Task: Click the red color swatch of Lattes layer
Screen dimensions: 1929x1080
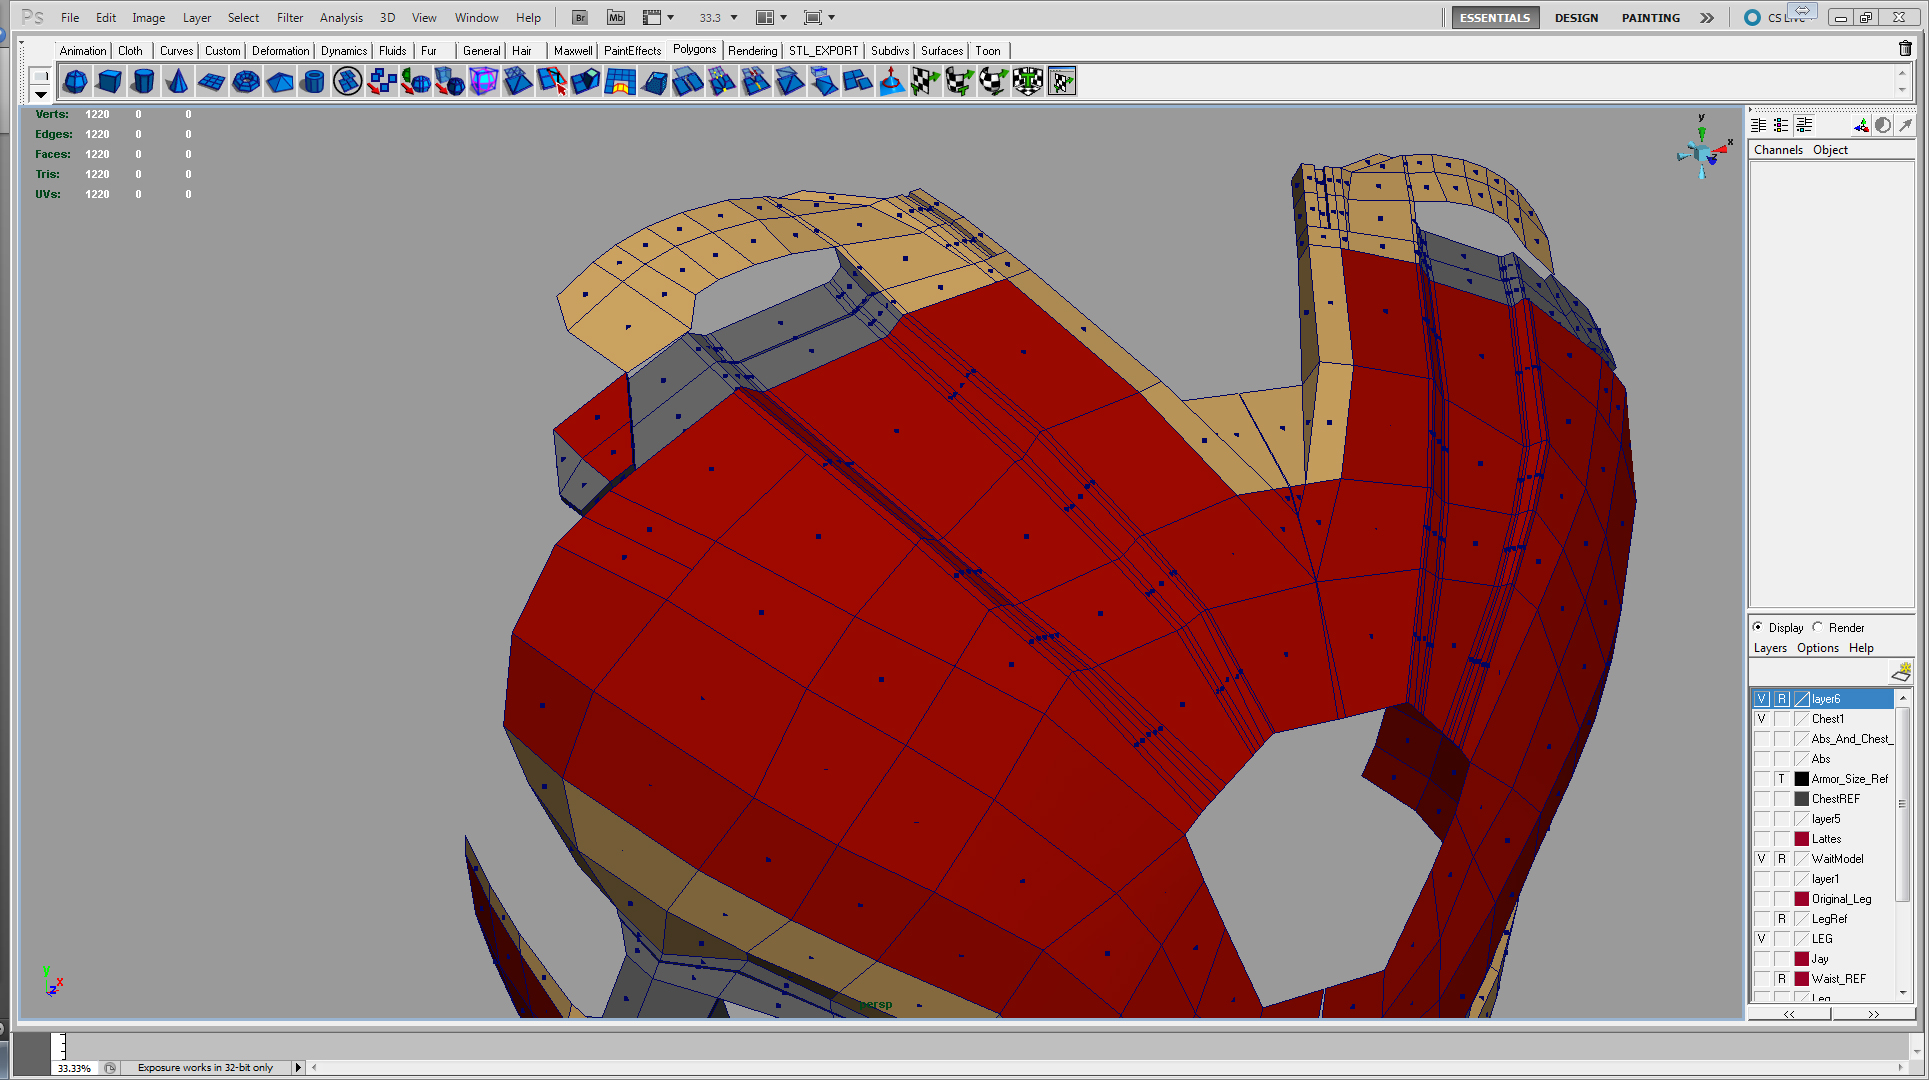Action: coord(1802,839)
